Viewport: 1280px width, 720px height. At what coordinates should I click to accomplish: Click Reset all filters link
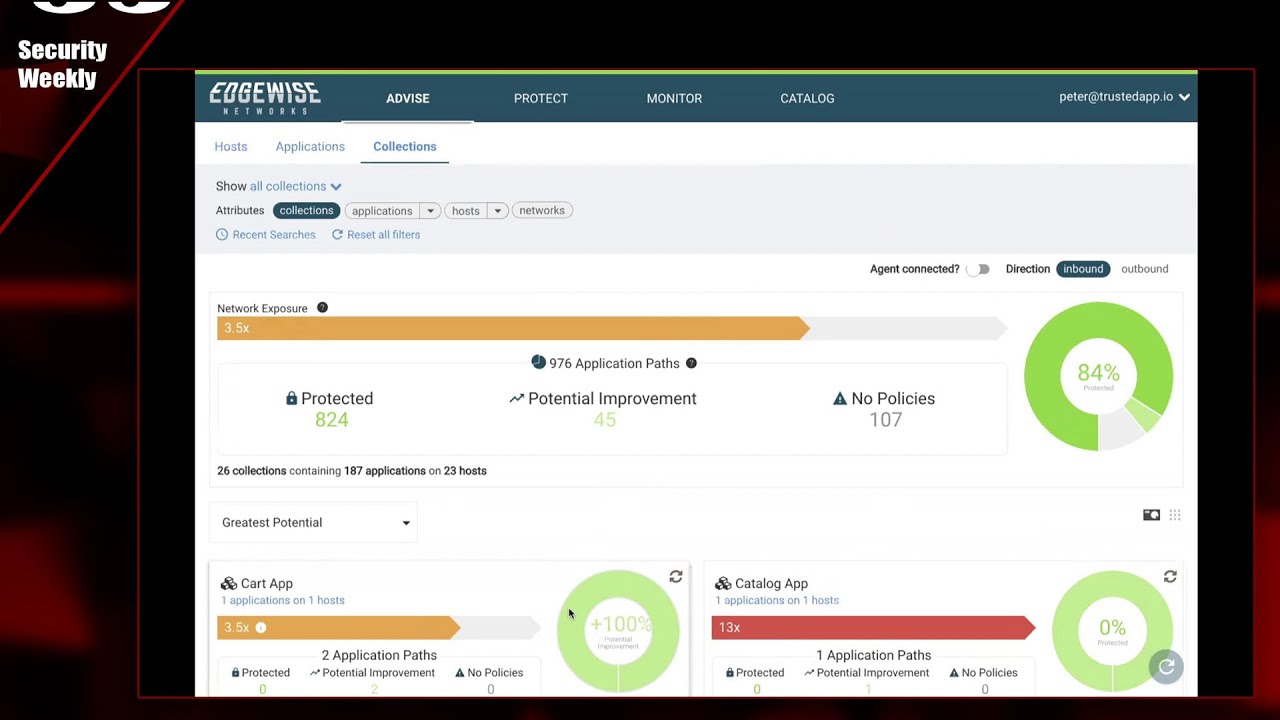383,234
